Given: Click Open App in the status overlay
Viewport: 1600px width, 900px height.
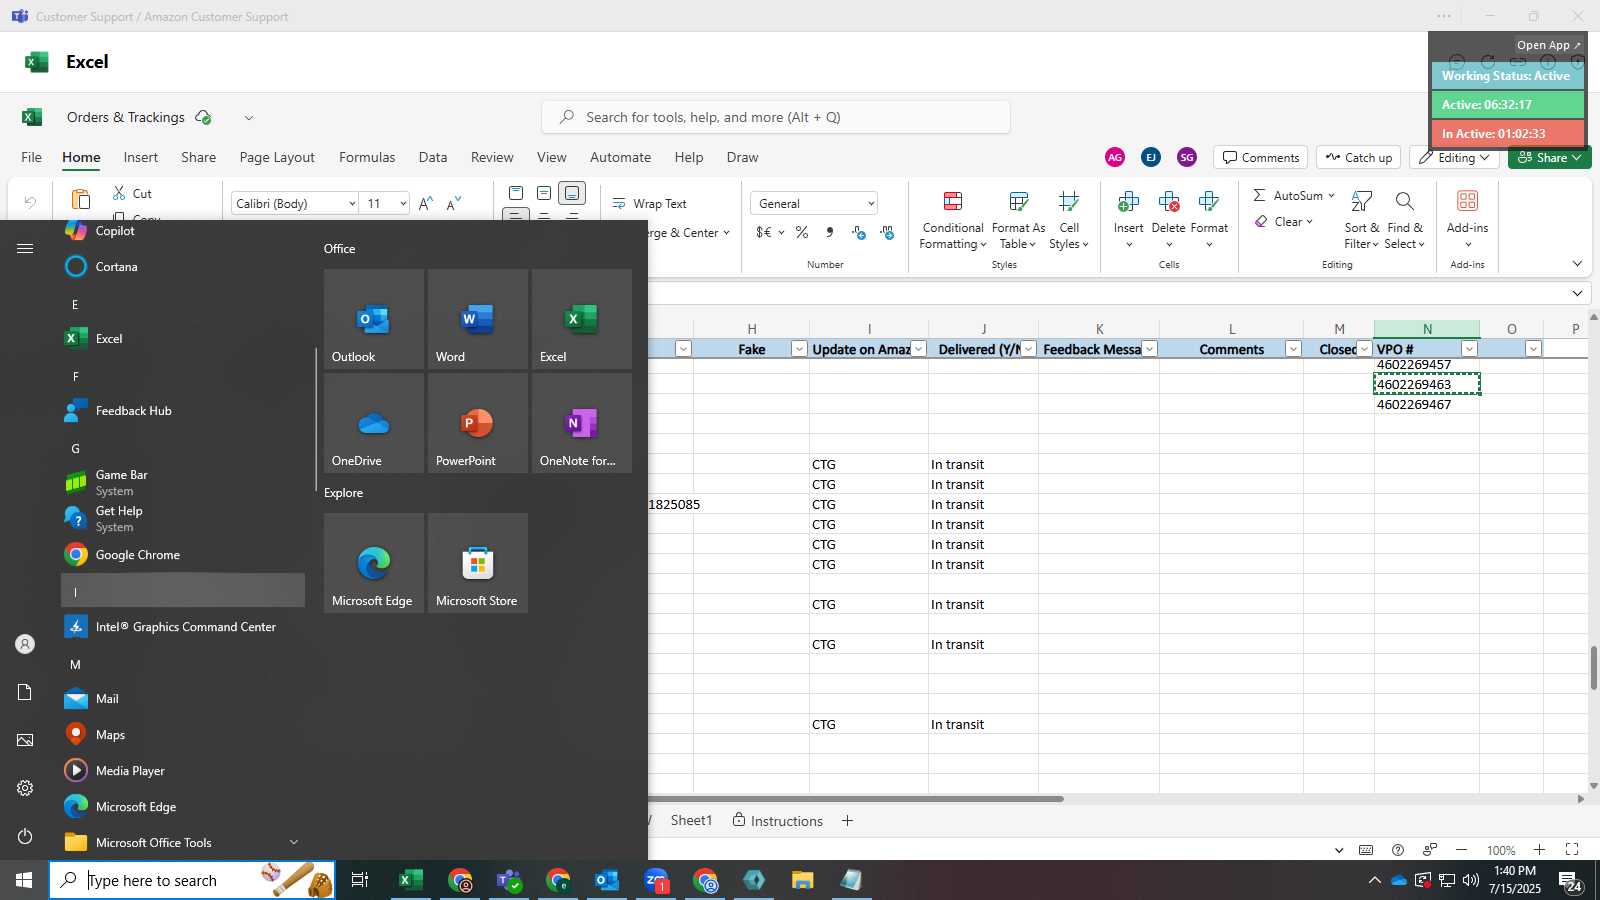Looking at the screenshot, I should (x=1548, y=45).
